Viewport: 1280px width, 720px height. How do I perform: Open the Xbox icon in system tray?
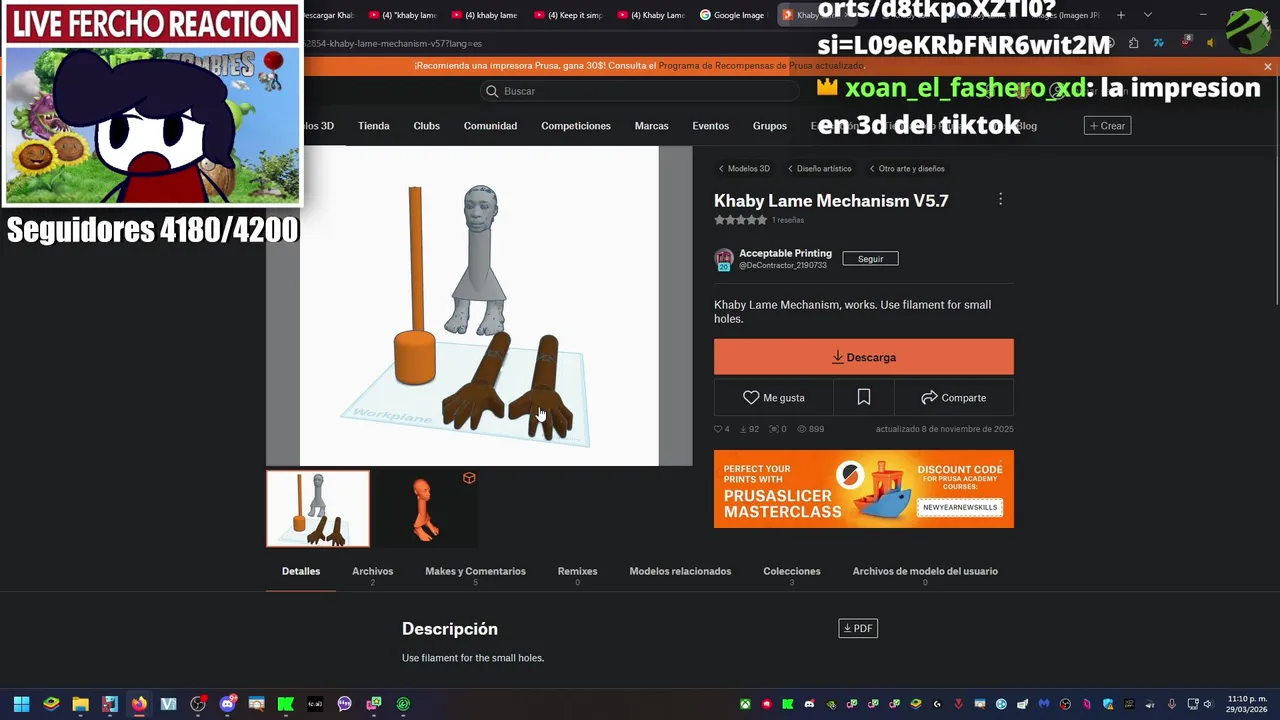click(x=745, y=704)
